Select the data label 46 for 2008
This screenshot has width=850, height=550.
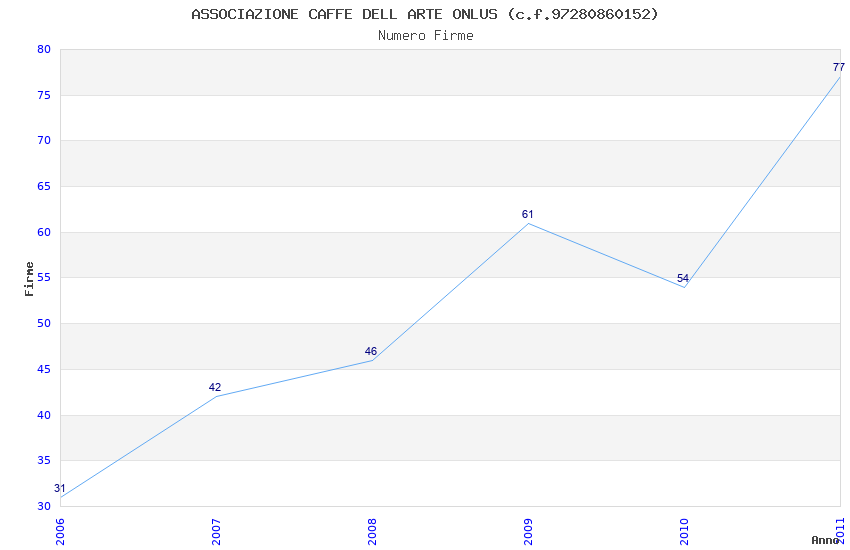(x=371, y=351)
